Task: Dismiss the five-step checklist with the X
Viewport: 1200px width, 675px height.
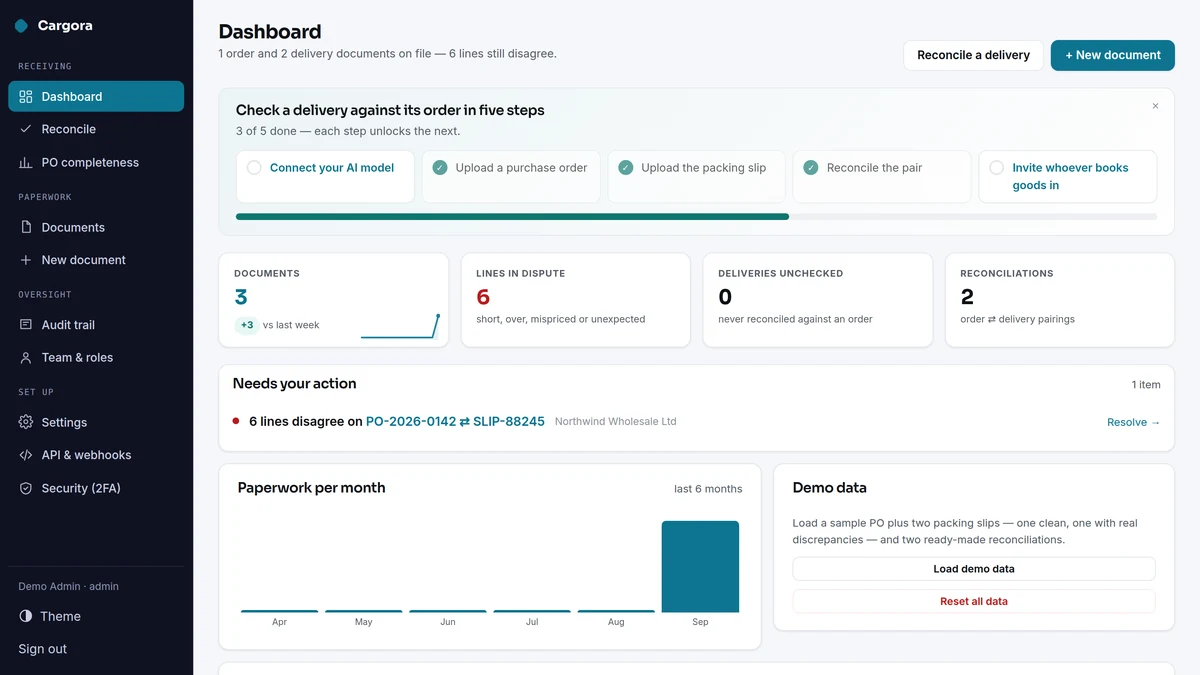Action: pyautogui.click(x=1155, y=106)
